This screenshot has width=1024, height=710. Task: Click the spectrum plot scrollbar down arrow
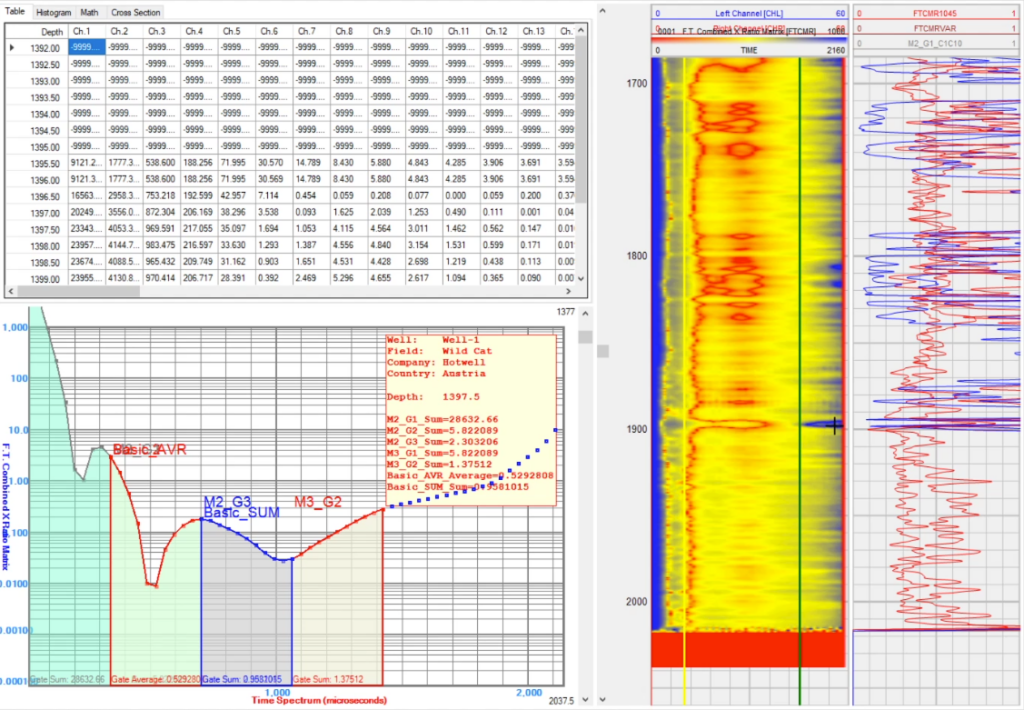pos(585,700)
